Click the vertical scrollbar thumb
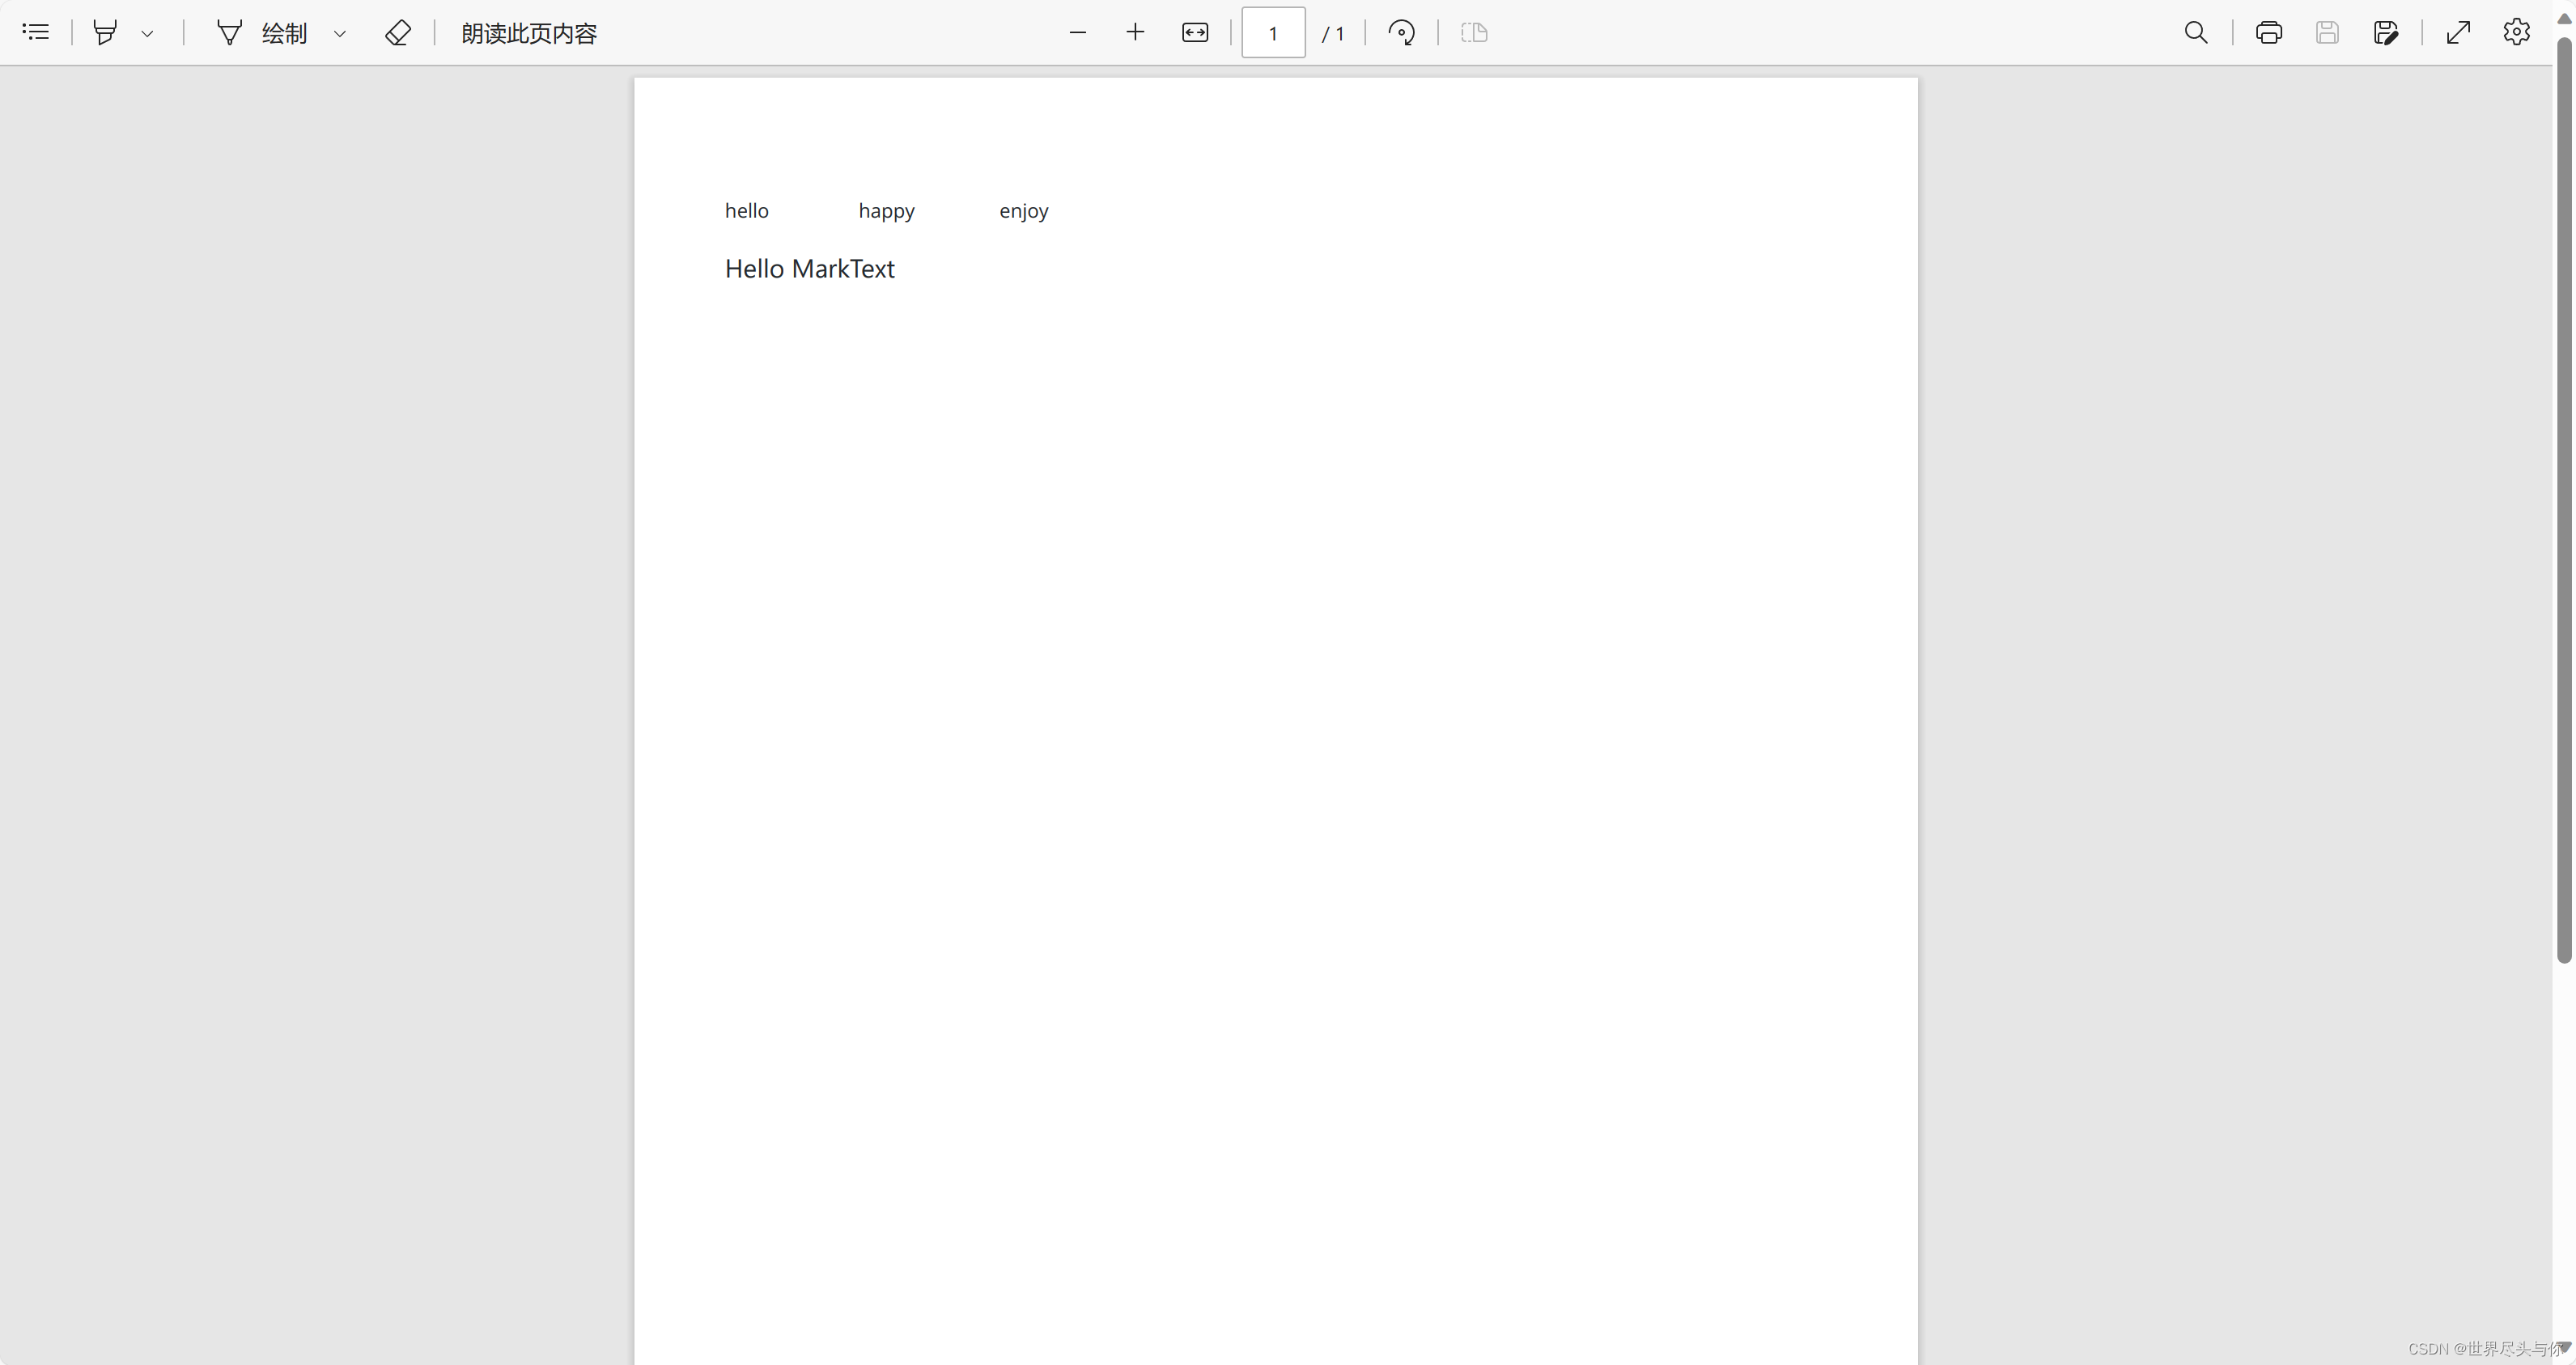Viewport: 2576px width, 1365px height. pyautogui.click(x=2563, y=500)
